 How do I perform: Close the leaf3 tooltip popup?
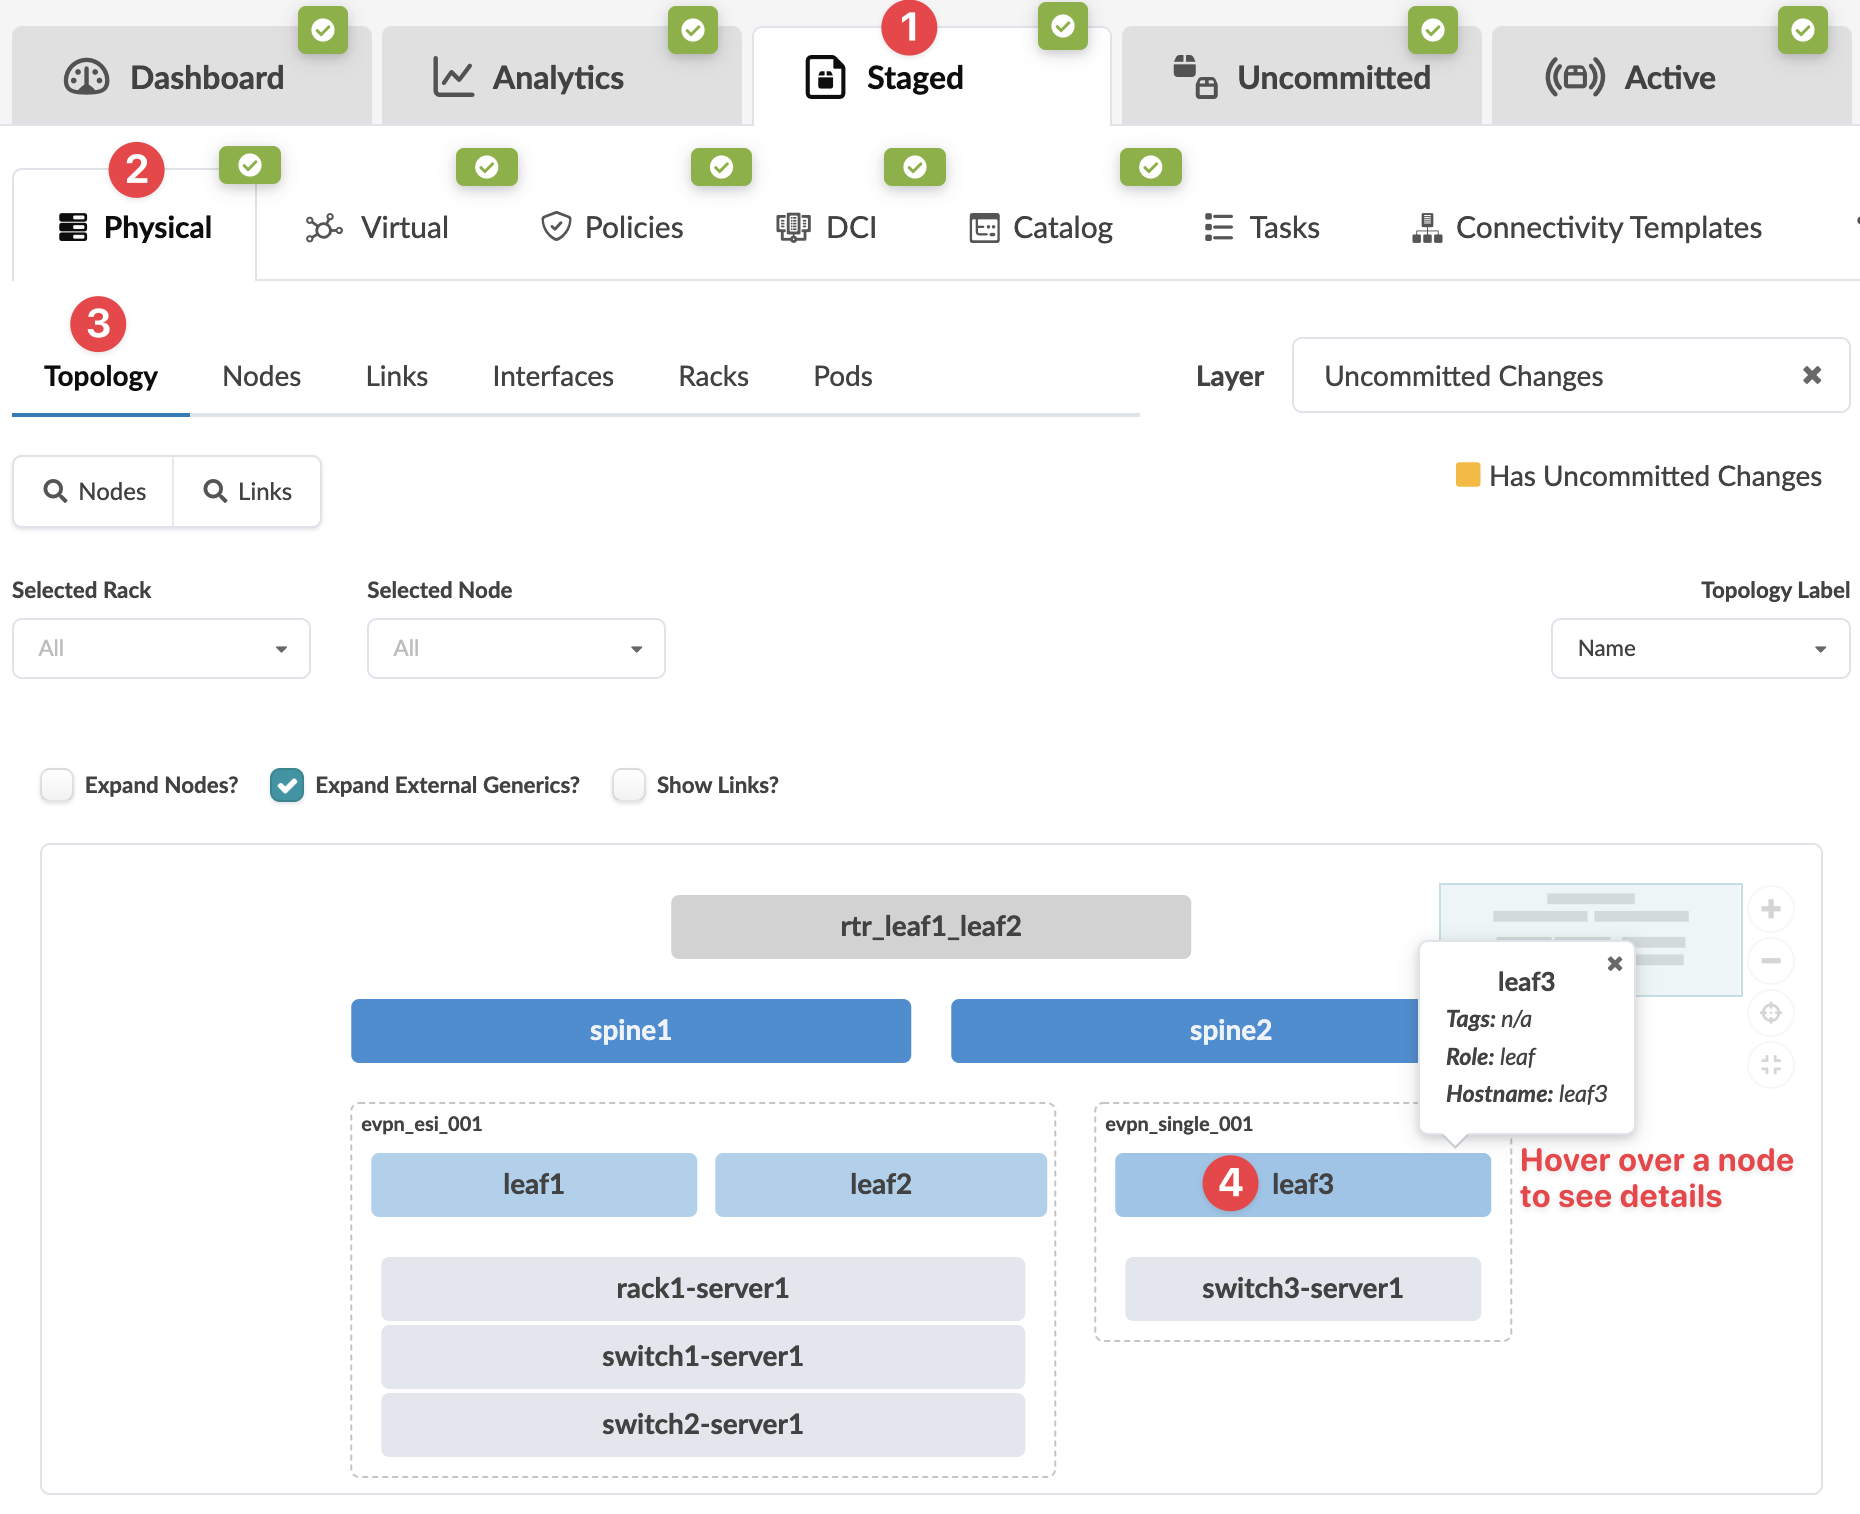1614,964
